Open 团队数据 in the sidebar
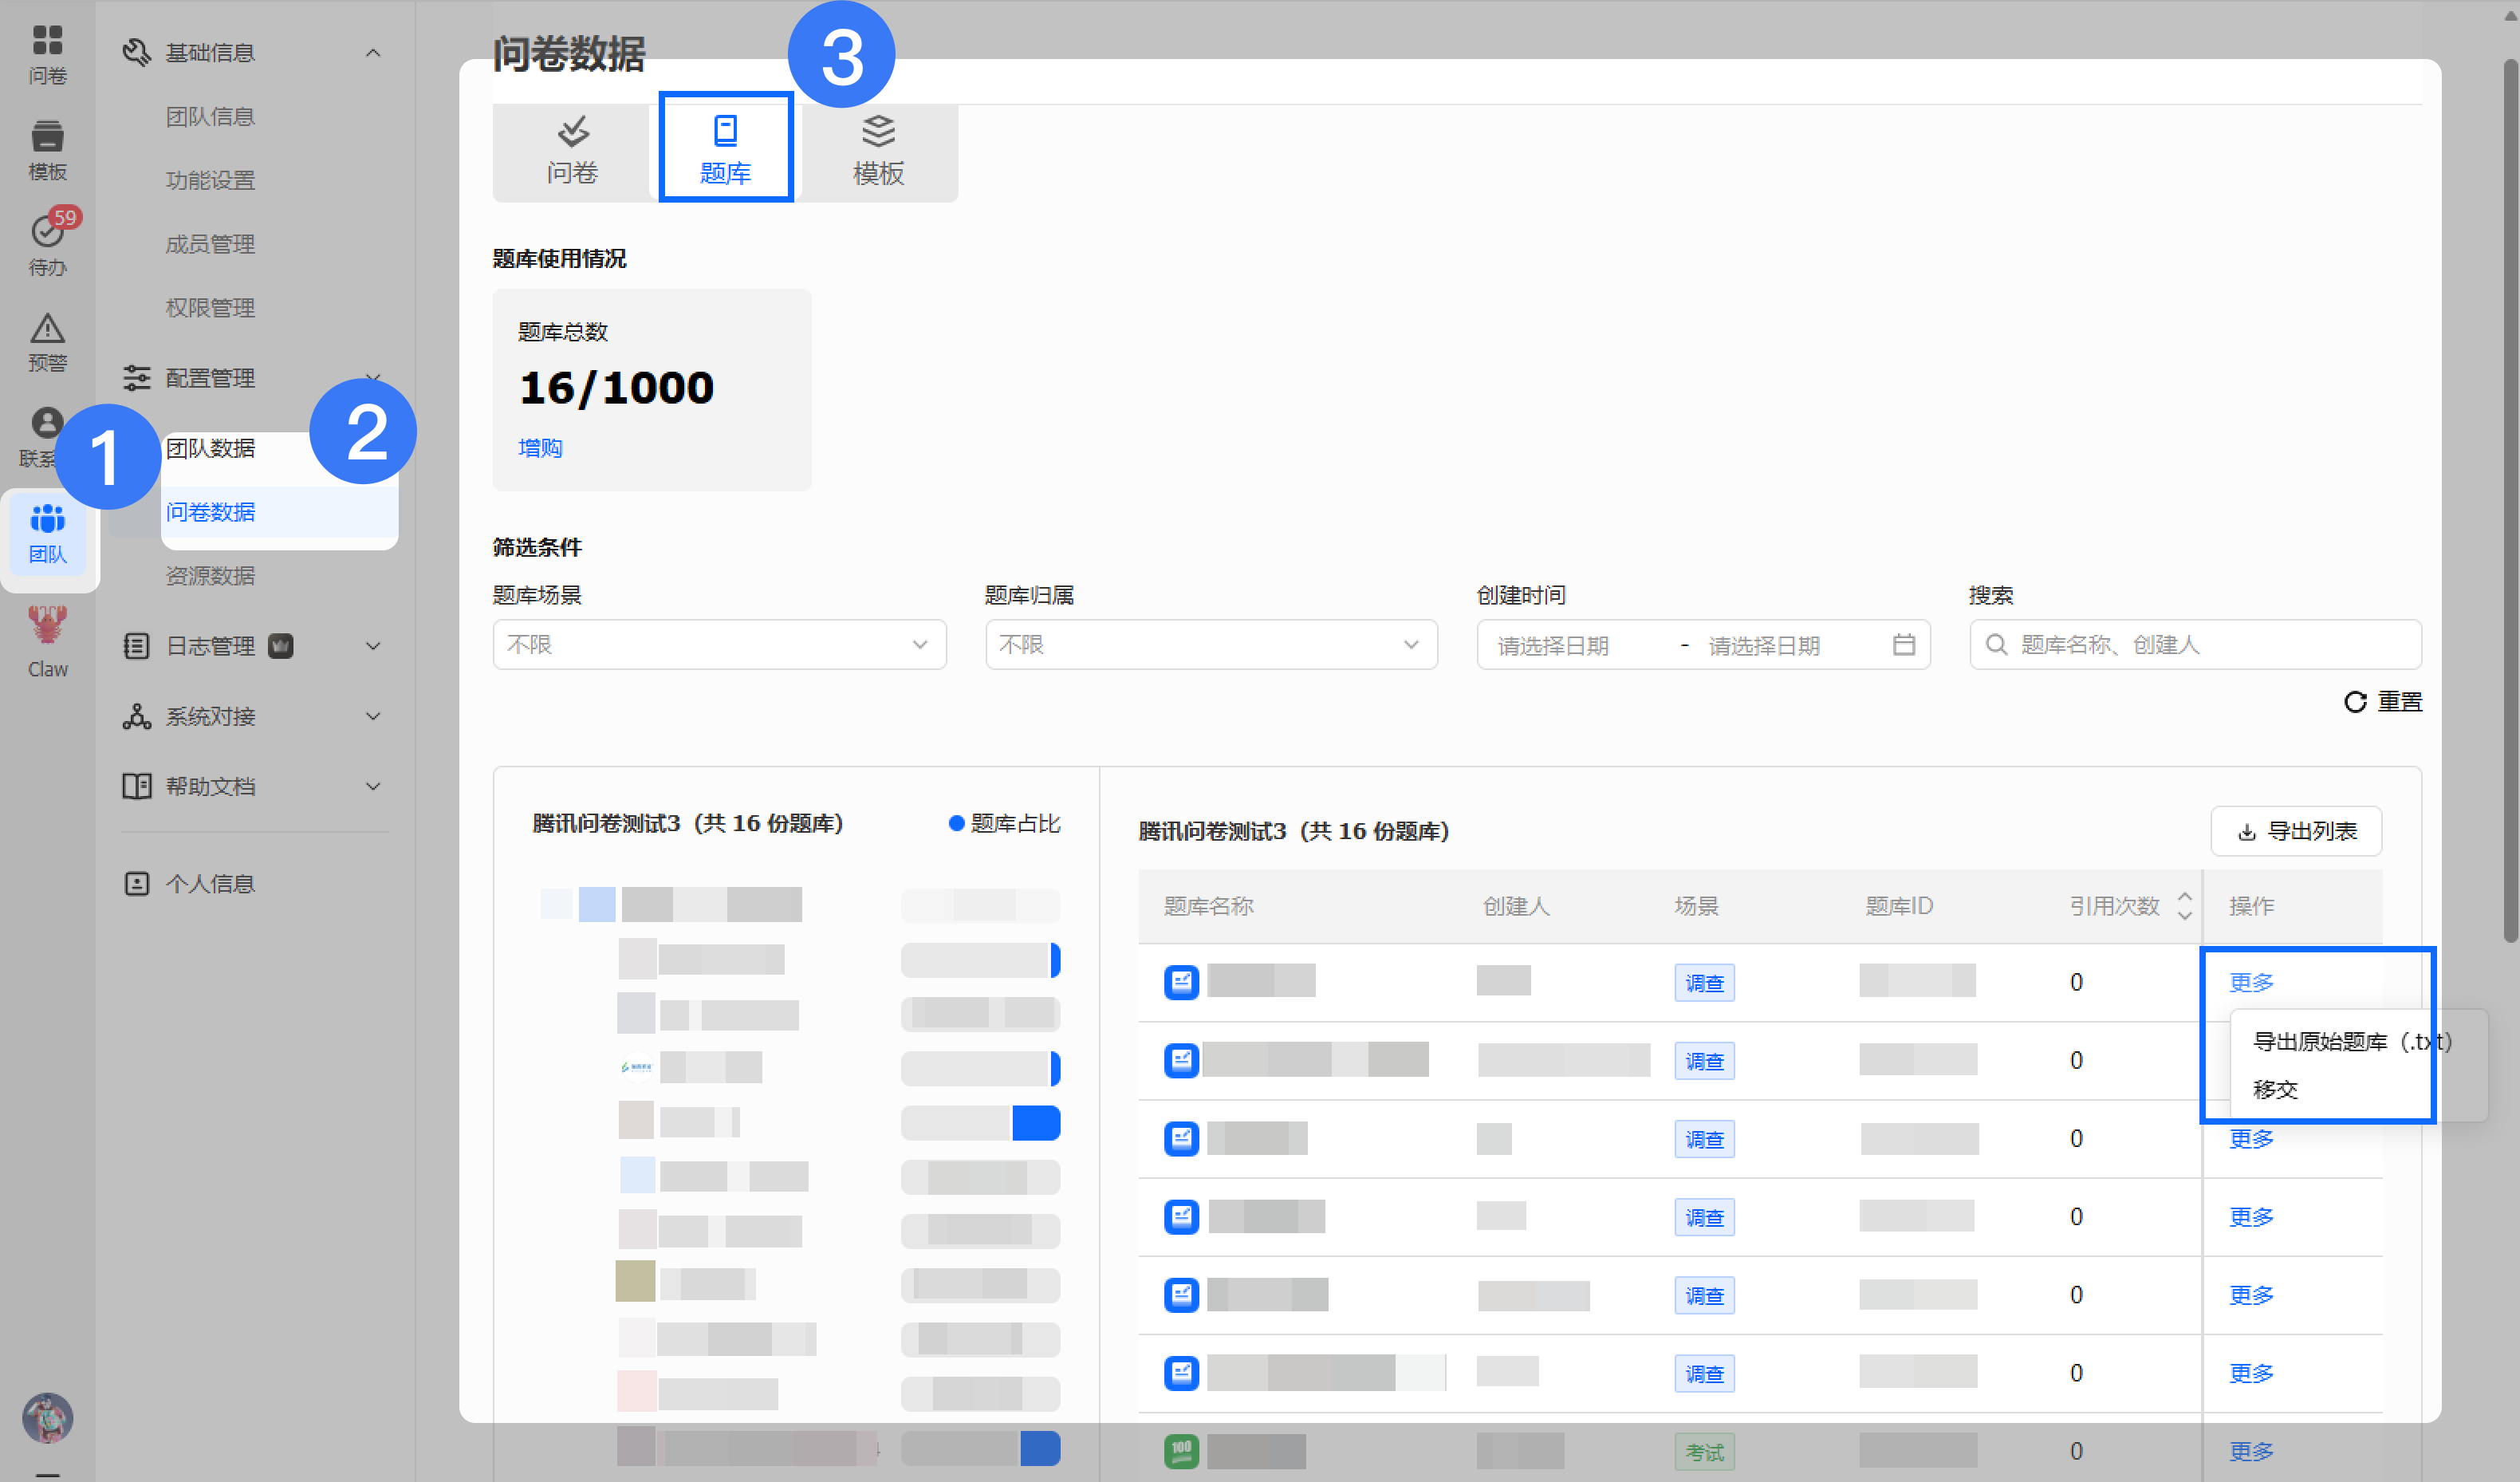 [210, 448]
